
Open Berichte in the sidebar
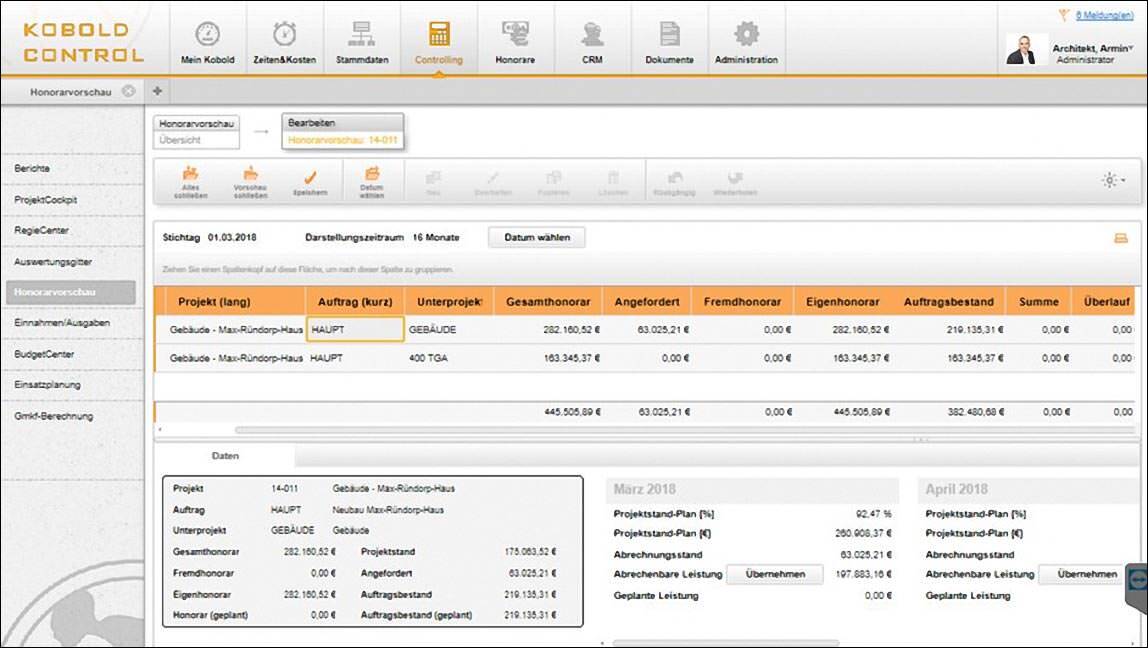click(32, 168)
